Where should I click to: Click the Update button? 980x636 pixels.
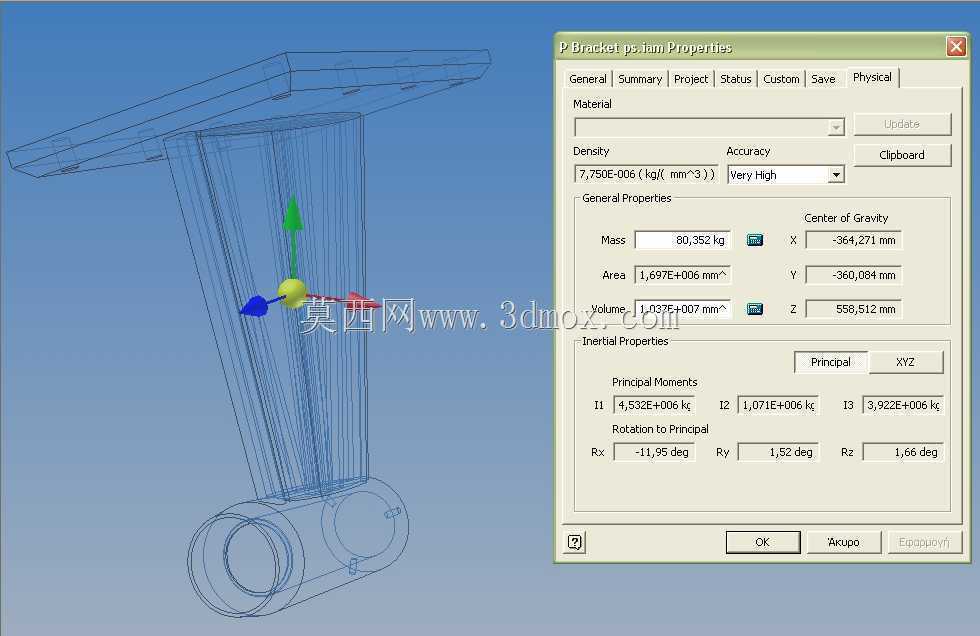902,124
